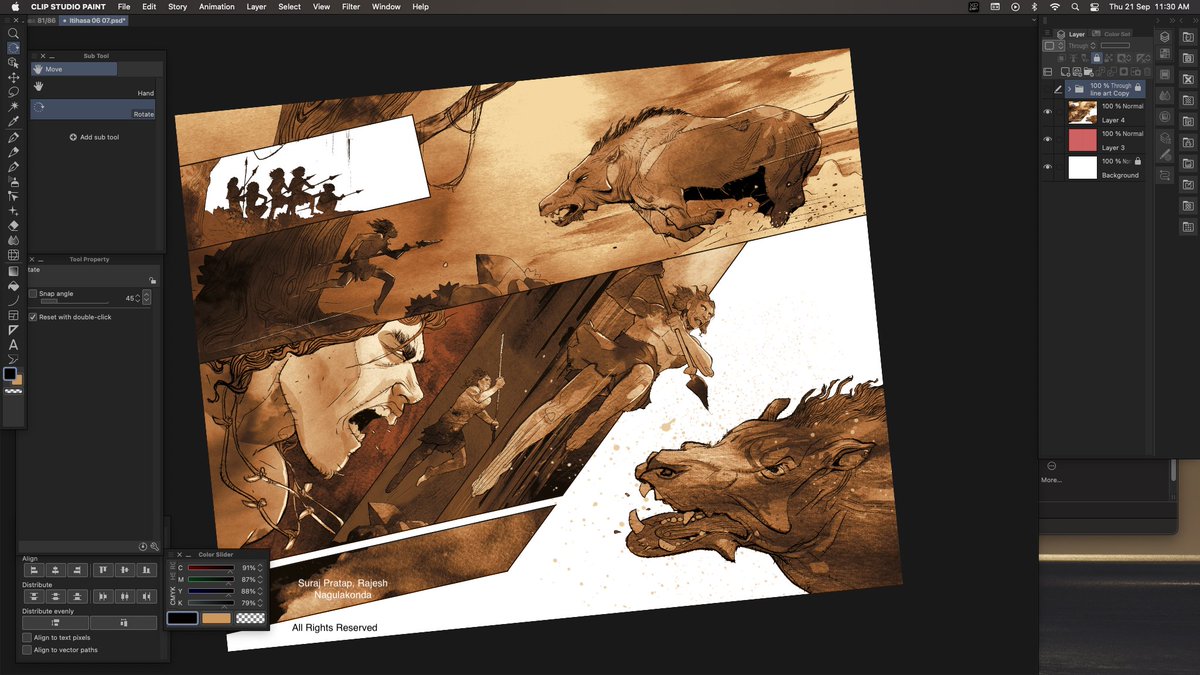1200x675 pixels.
Task: Open the Story menu
Action: coord(177,7)
